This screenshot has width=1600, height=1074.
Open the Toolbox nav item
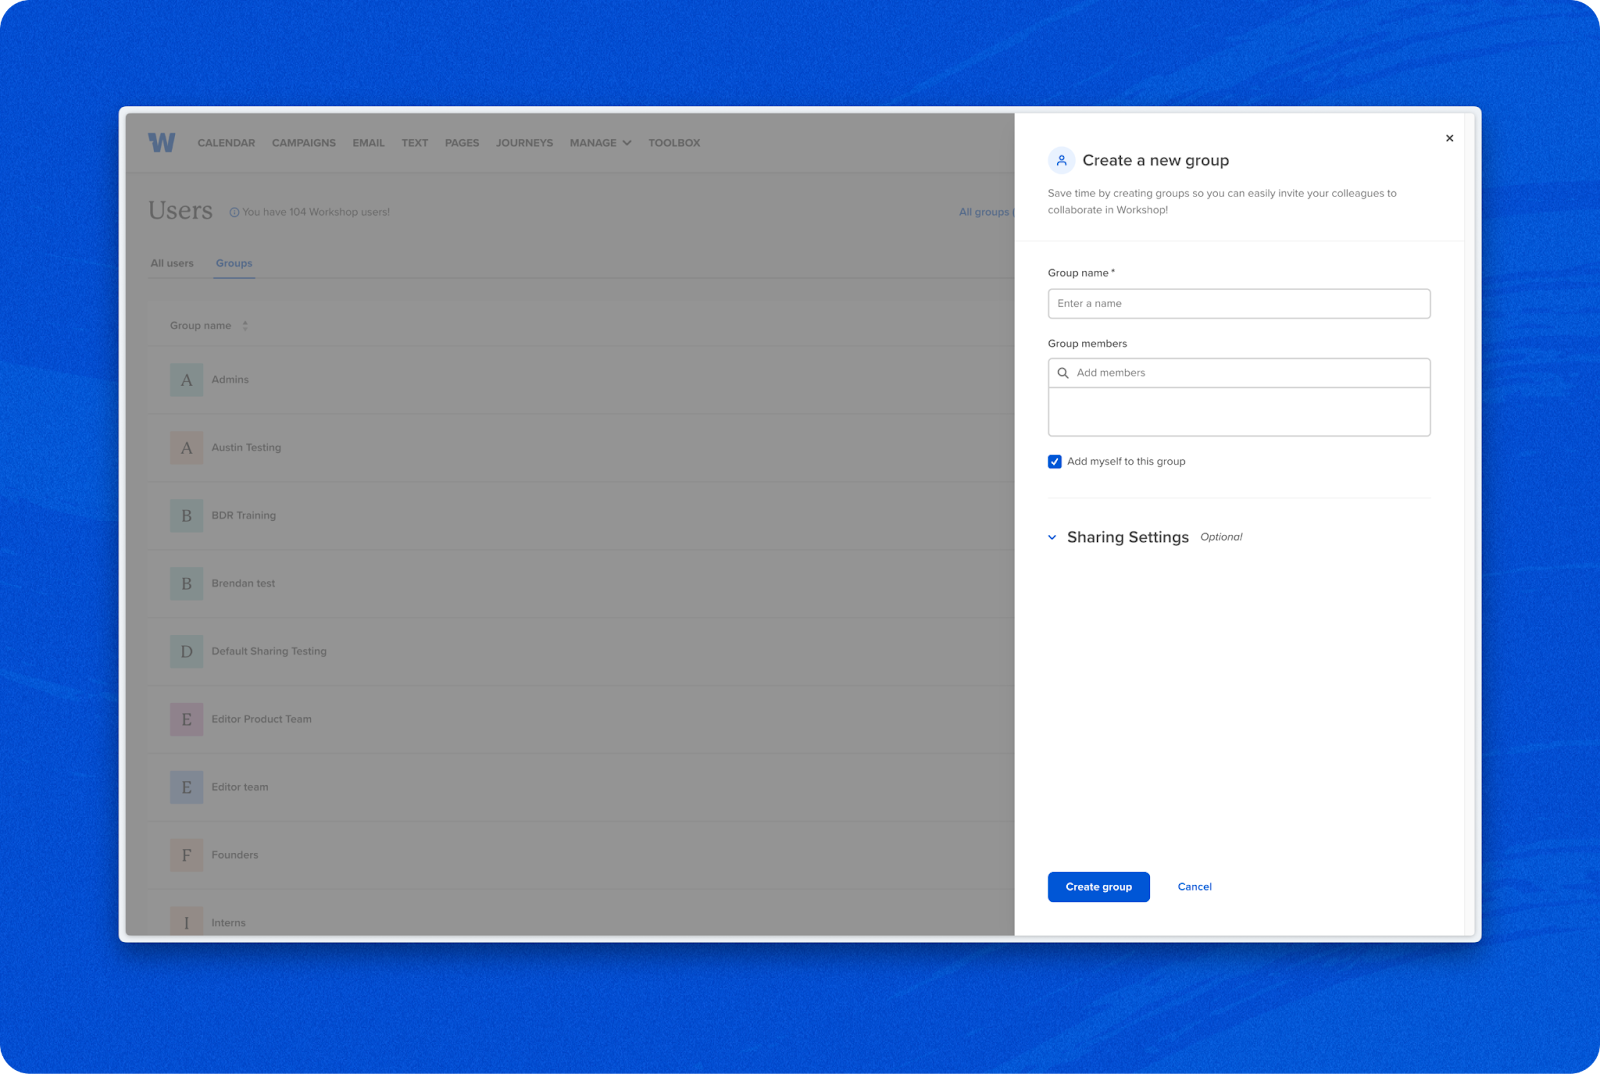tap(674, 143)
